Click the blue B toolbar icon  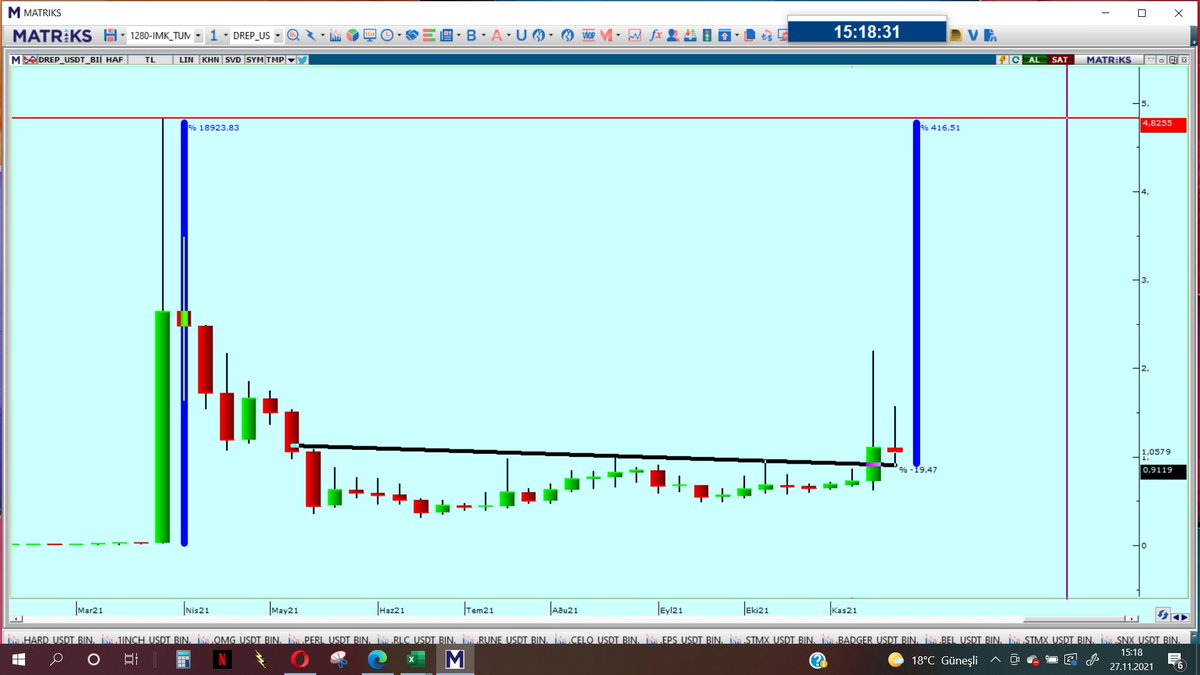[x=471, y=35]
